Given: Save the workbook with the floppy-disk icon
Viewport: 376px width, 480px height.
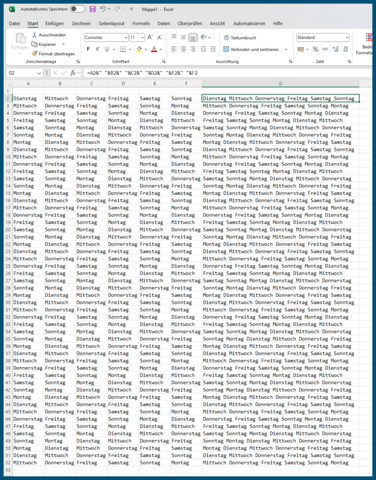Looking at the screenshot, I should tap(93, 9).
